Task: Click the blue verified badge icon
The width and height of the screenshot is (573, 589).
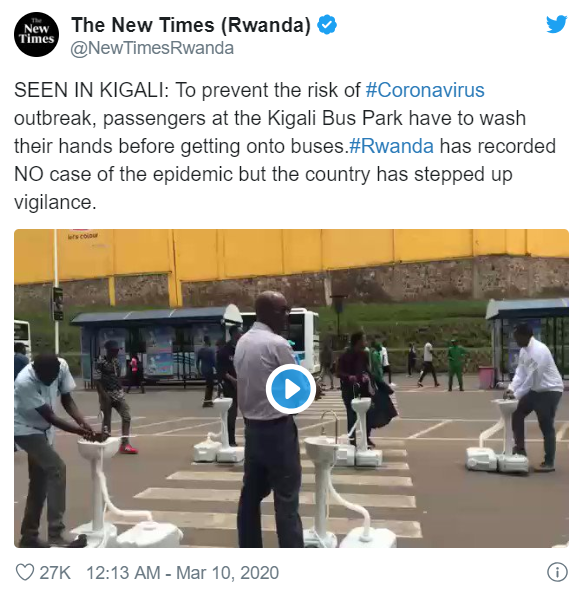Action: click(327, 25)
